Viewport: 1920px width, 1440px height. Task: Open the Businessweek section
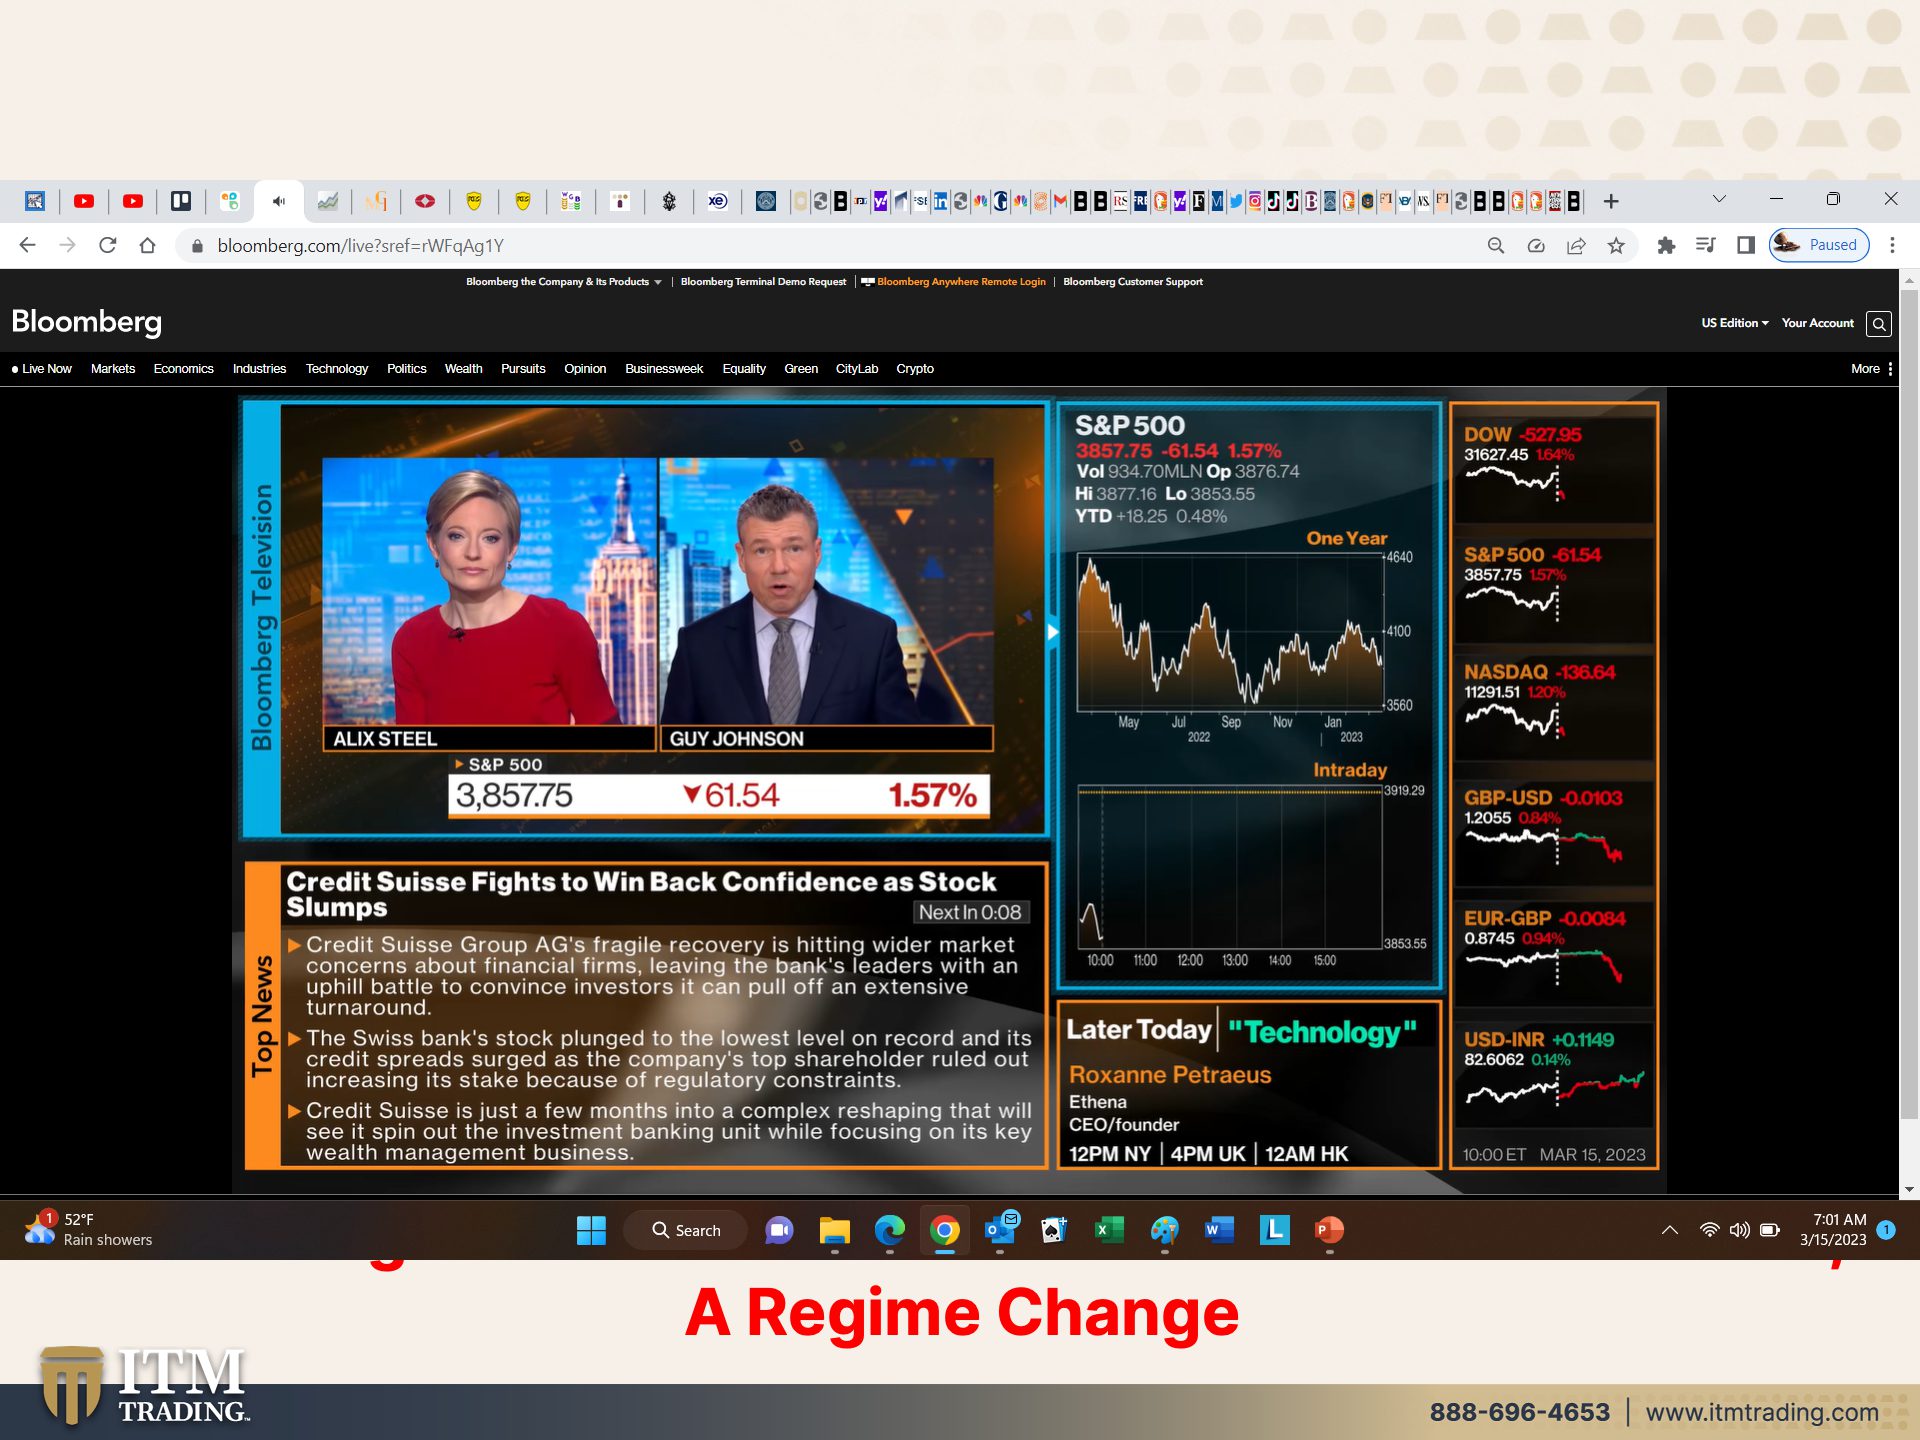(665, 369)
